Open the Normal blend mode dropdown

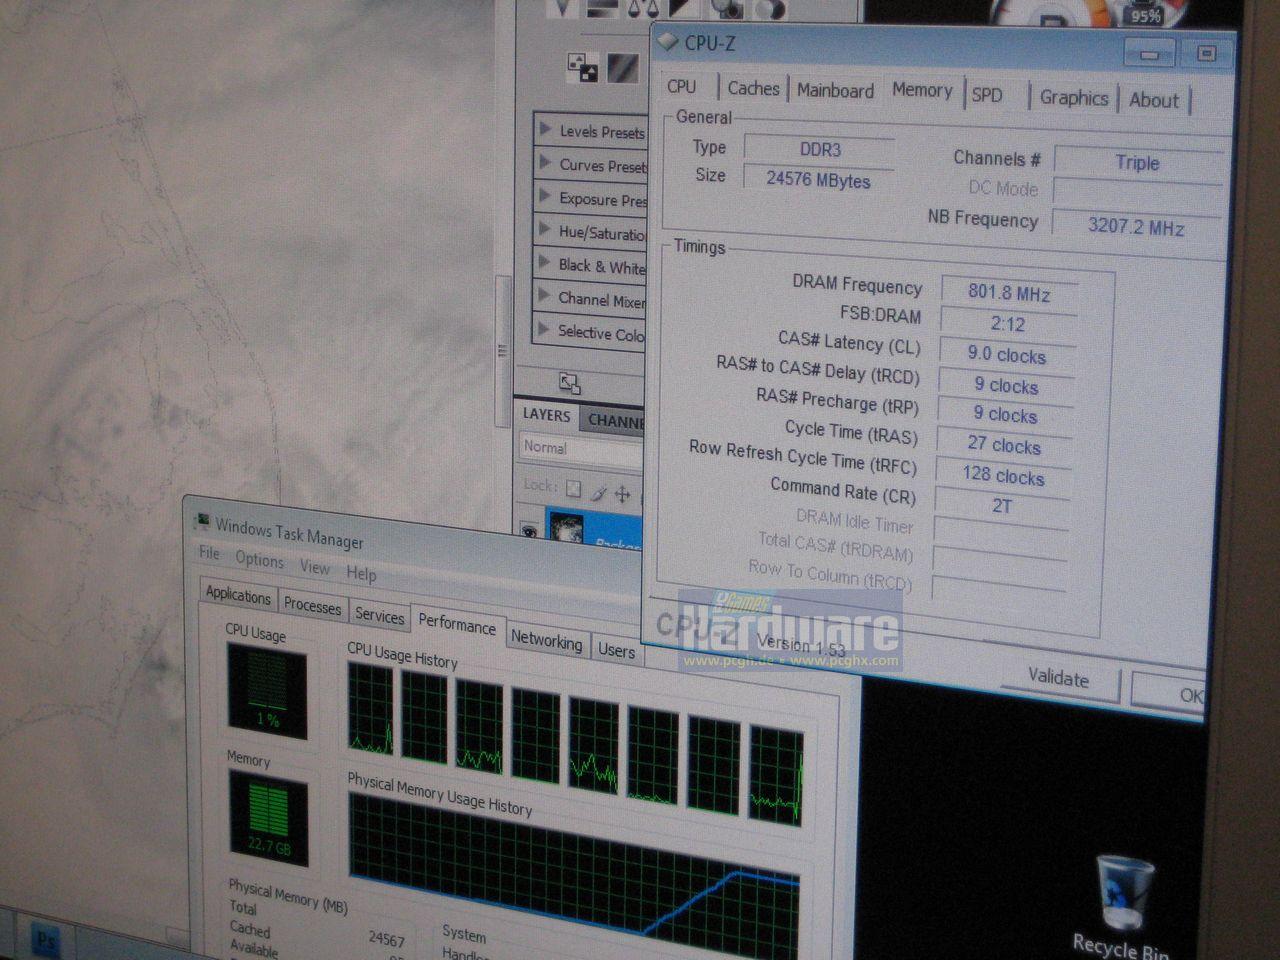(581, 448)
